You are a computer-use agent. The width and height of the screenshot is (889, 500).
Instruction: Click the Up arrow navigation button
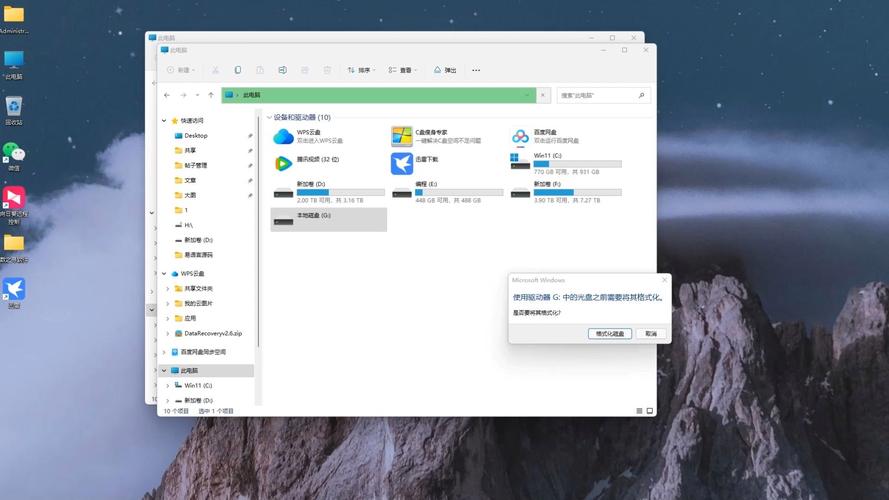pos(211,95)
